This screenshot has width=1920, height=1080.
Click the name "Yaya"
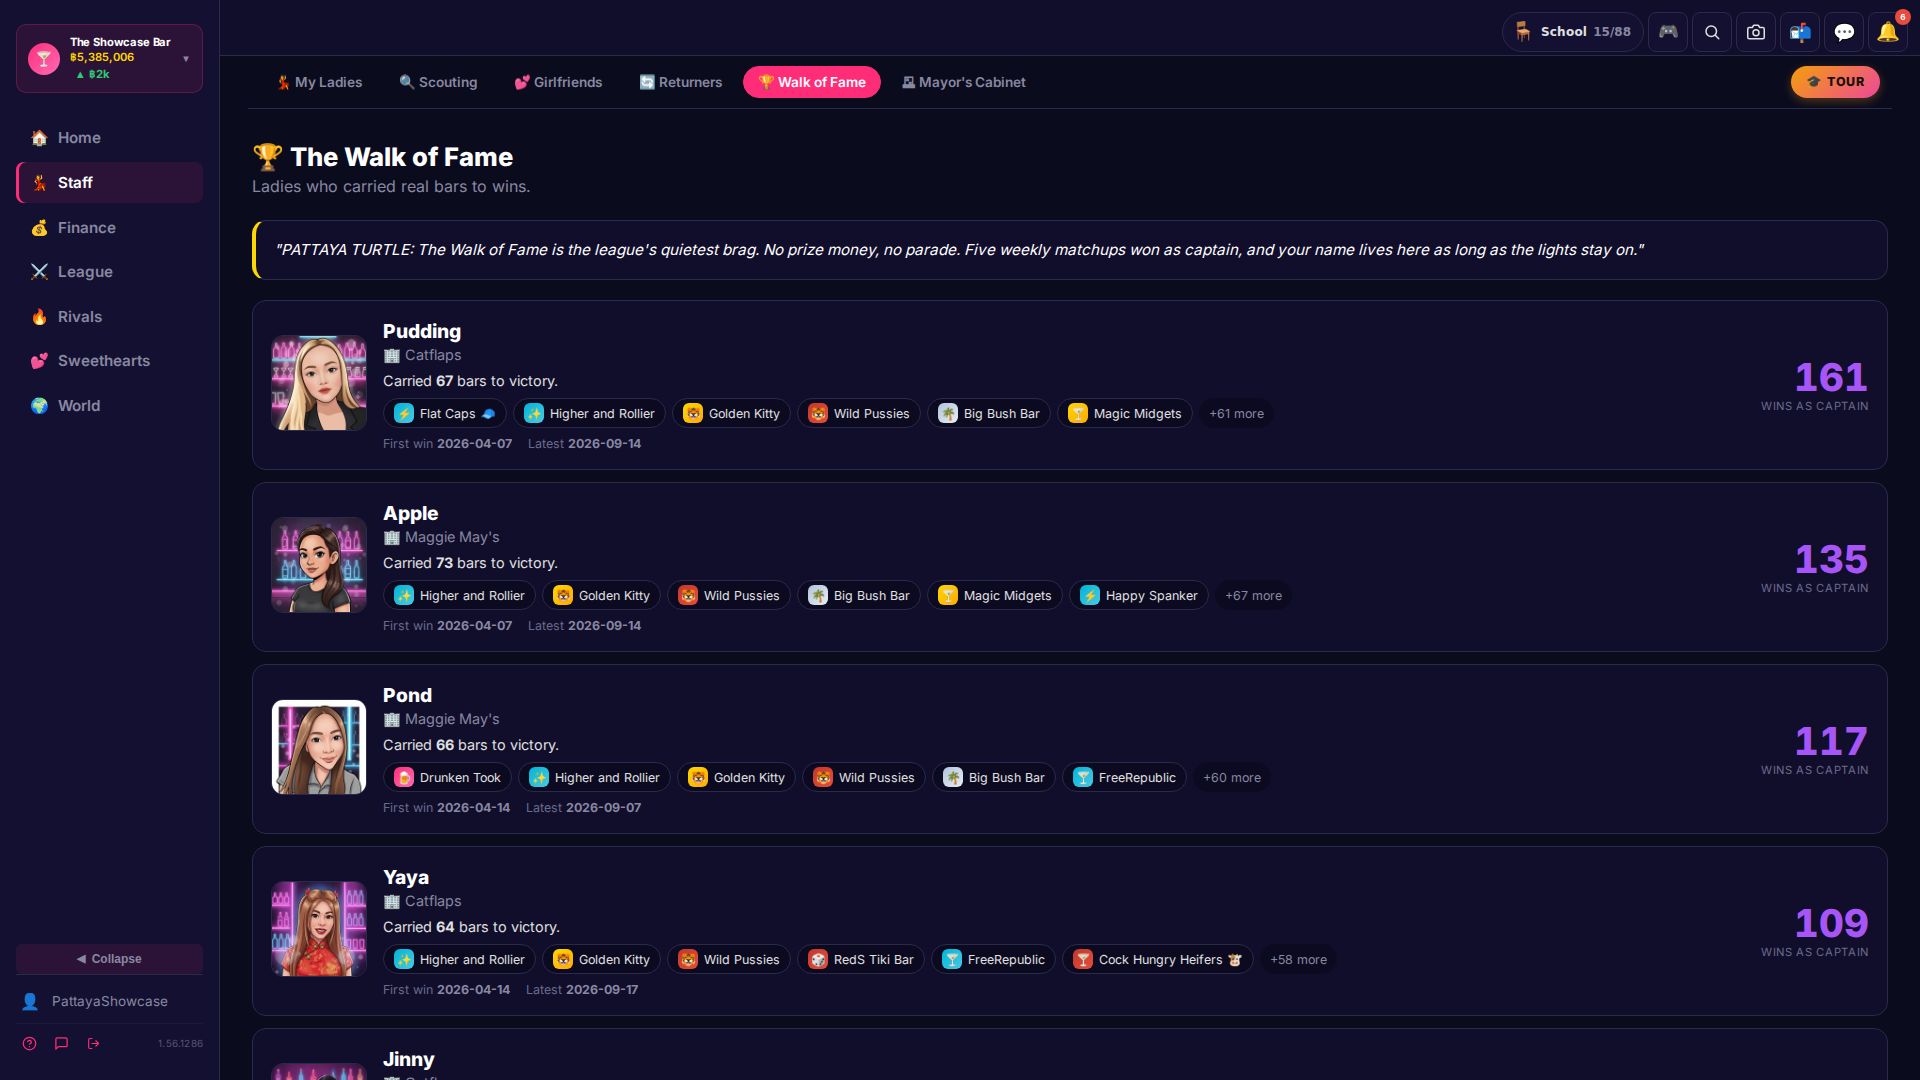tap(406, 878)
